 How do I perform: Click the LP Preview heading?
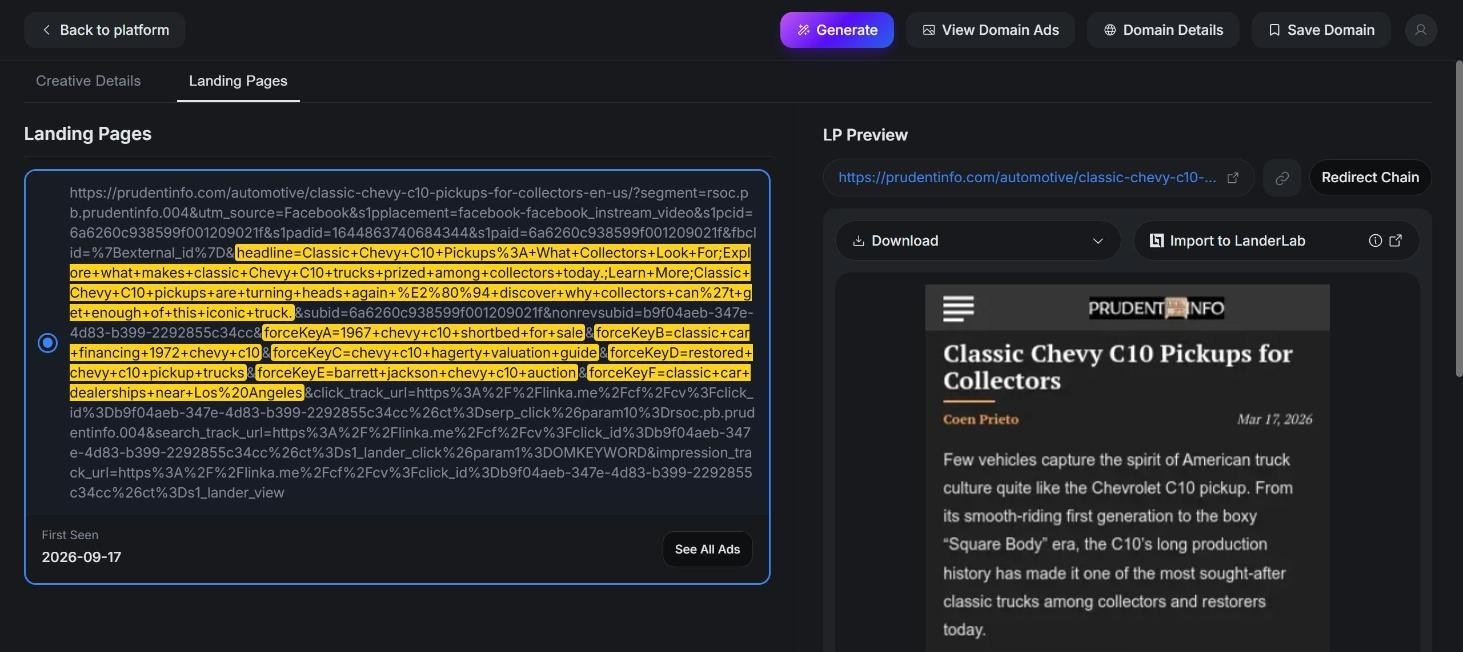(865, 135)
